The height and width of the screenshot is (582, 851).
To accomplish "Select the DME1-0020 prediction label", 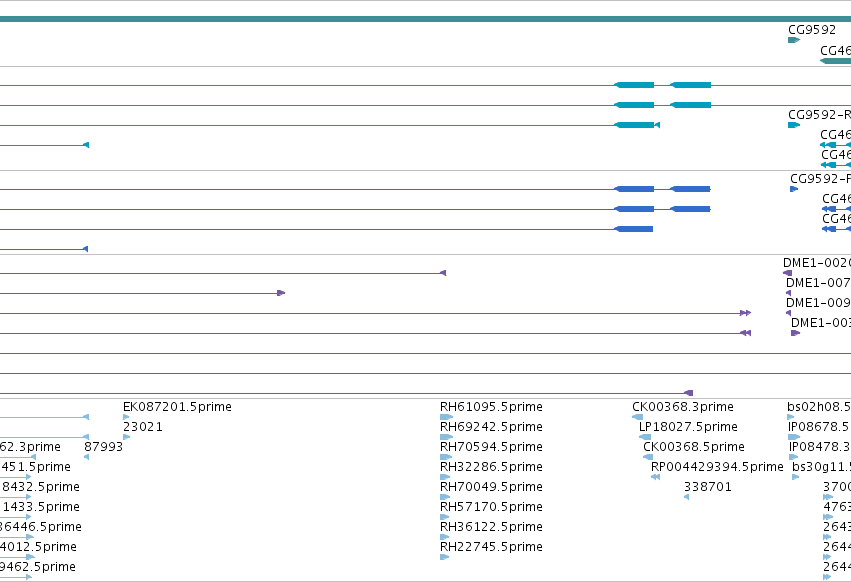I will (817, 263).
